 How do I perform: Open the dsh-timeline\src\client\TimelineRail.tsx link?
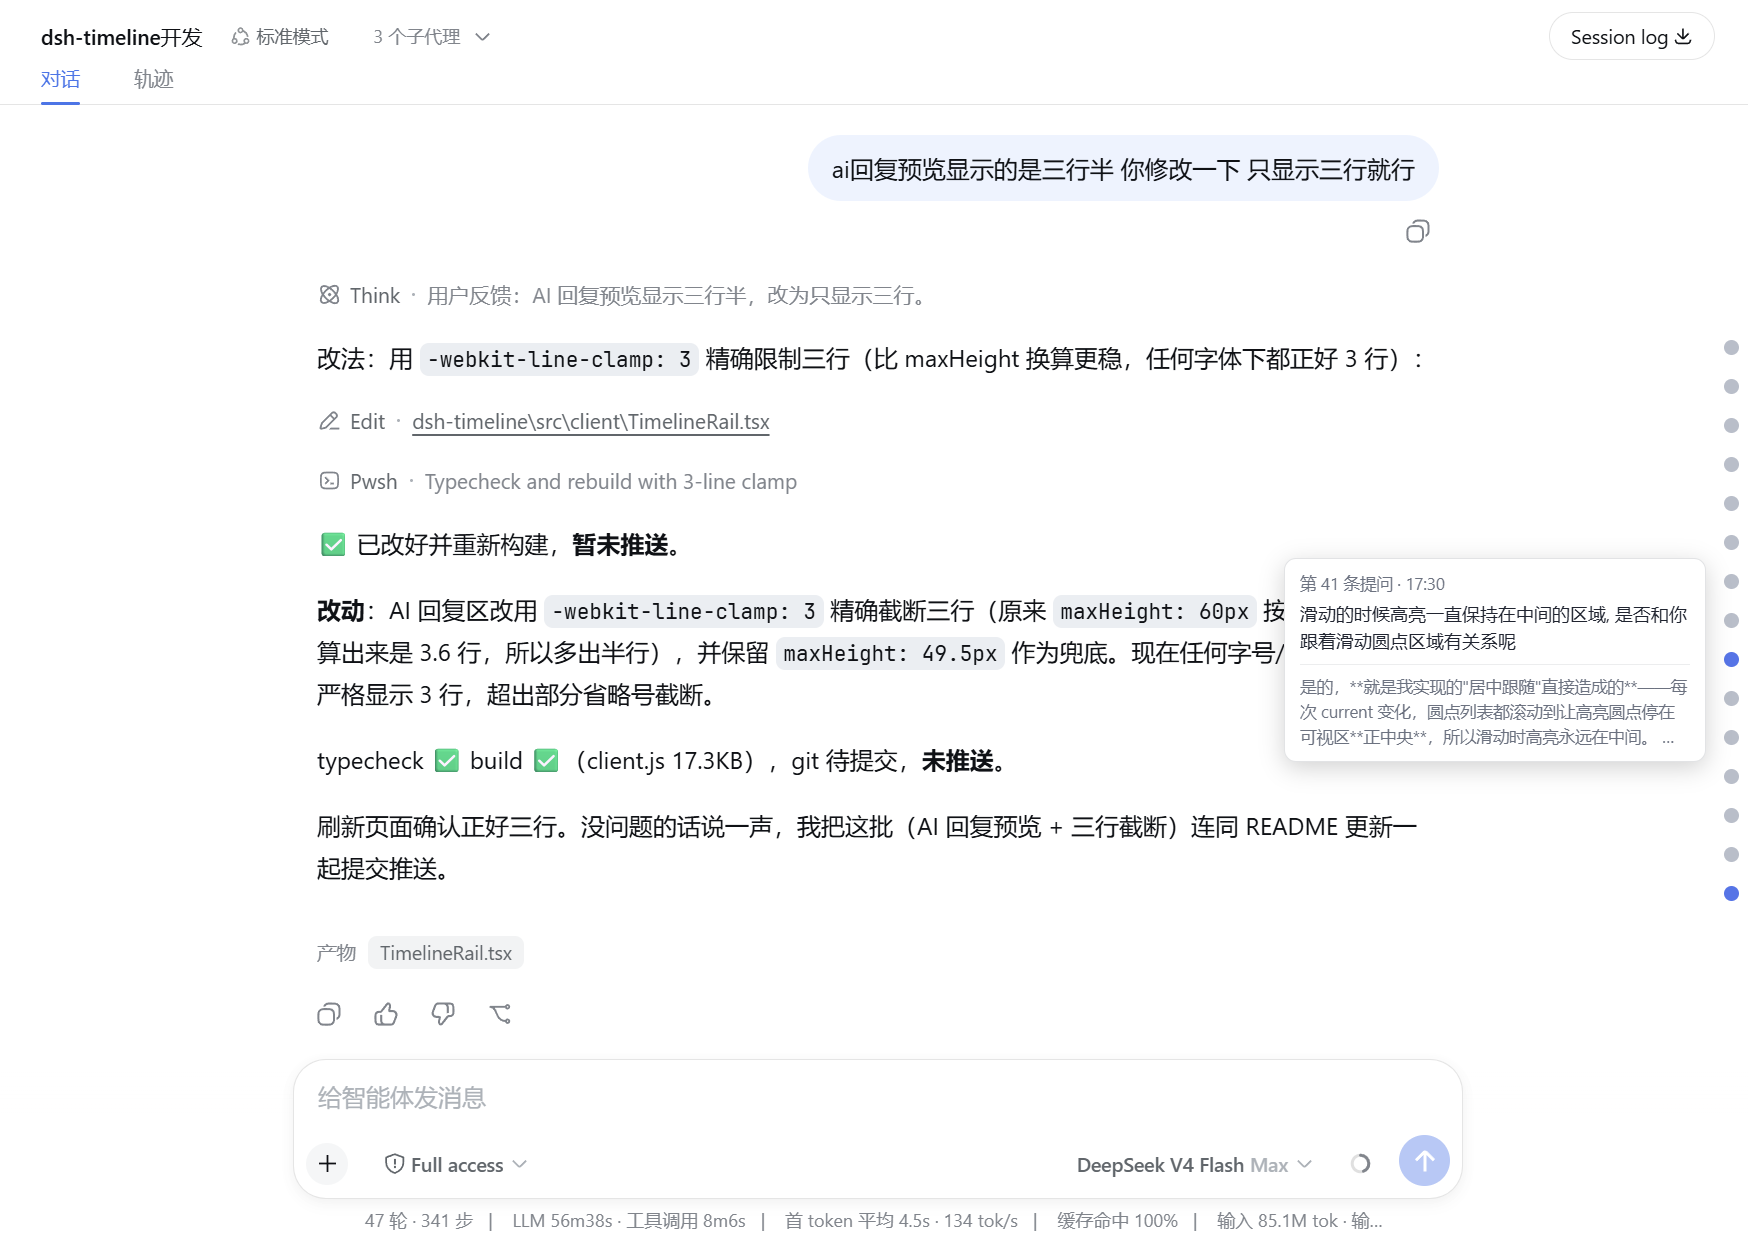coord(591,421)
